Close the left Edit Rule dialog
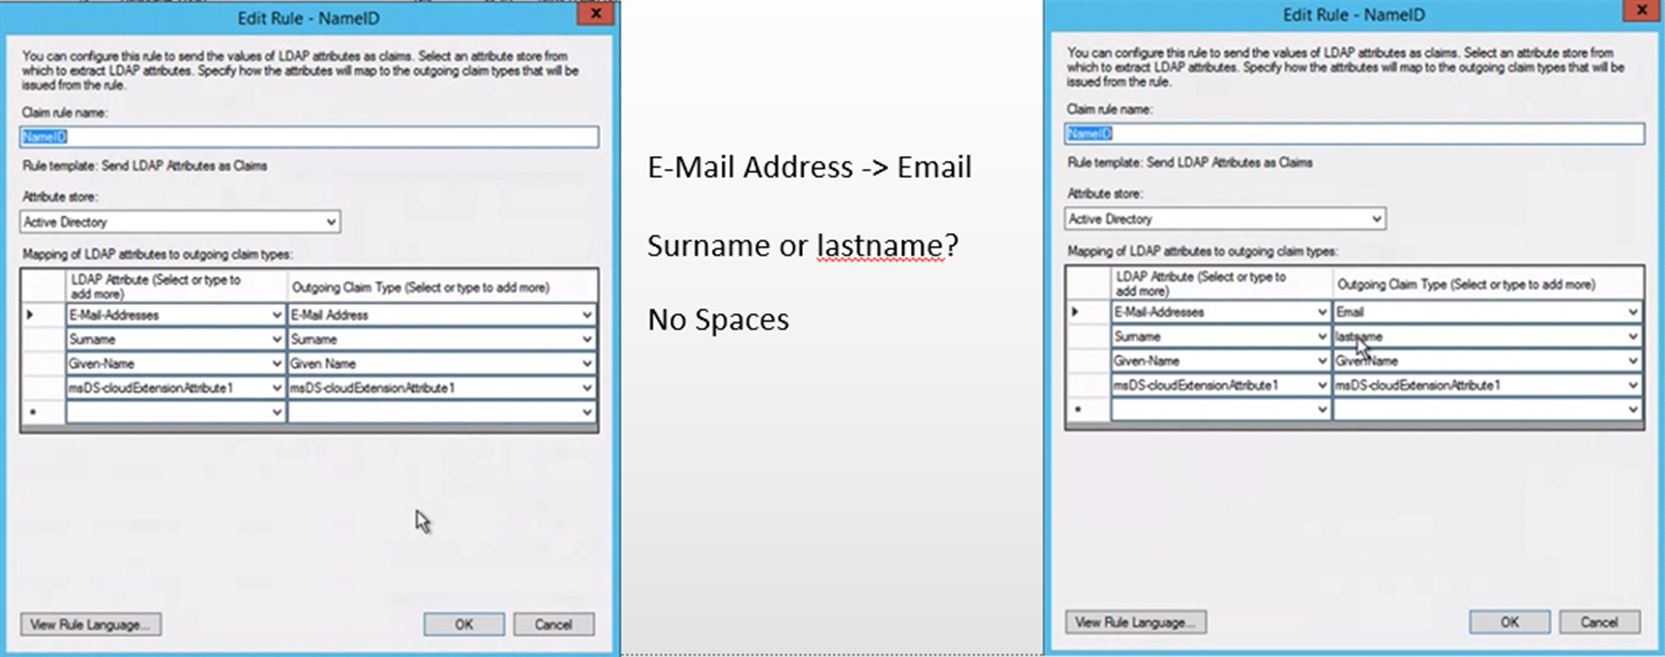1665x657 pixels. click(596, 14)
